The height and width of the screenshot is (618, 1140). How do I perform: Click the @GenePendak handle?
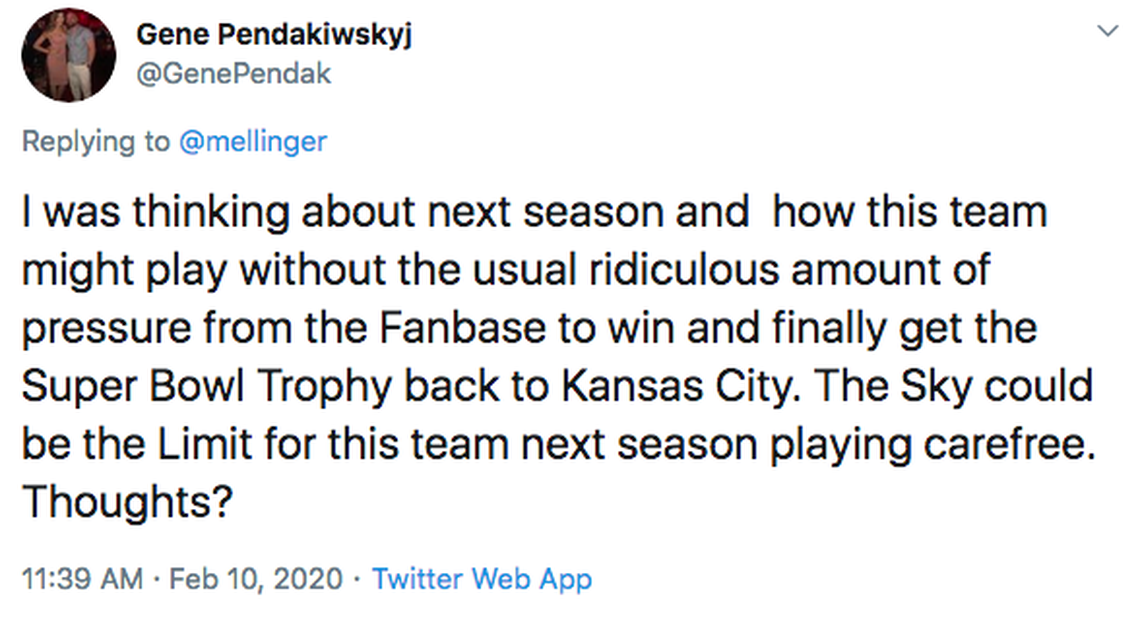(x=233, y=75)
